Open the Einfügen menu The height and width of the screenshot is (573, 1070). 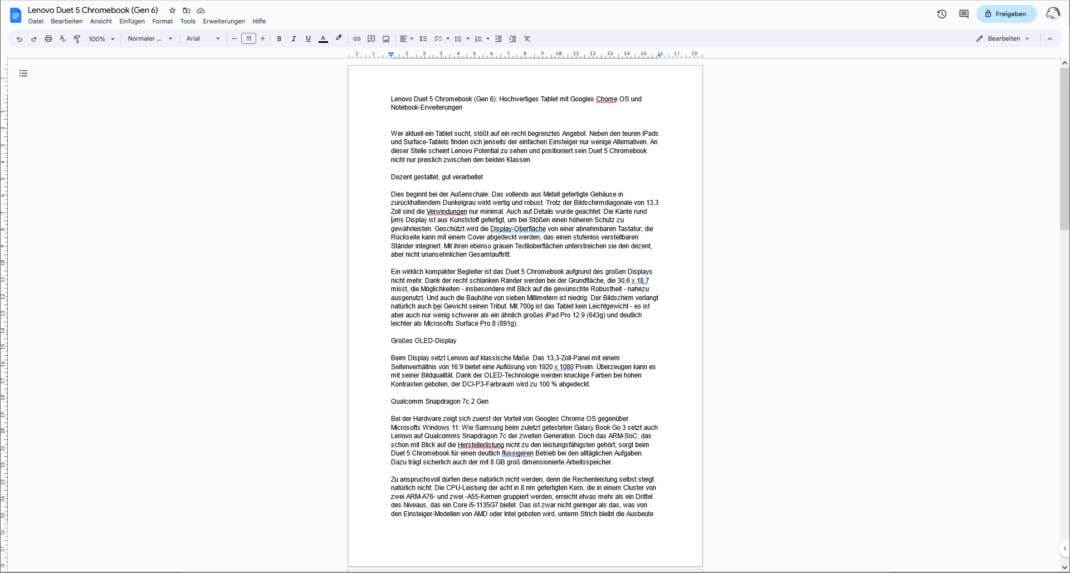[x=132, y=21]
